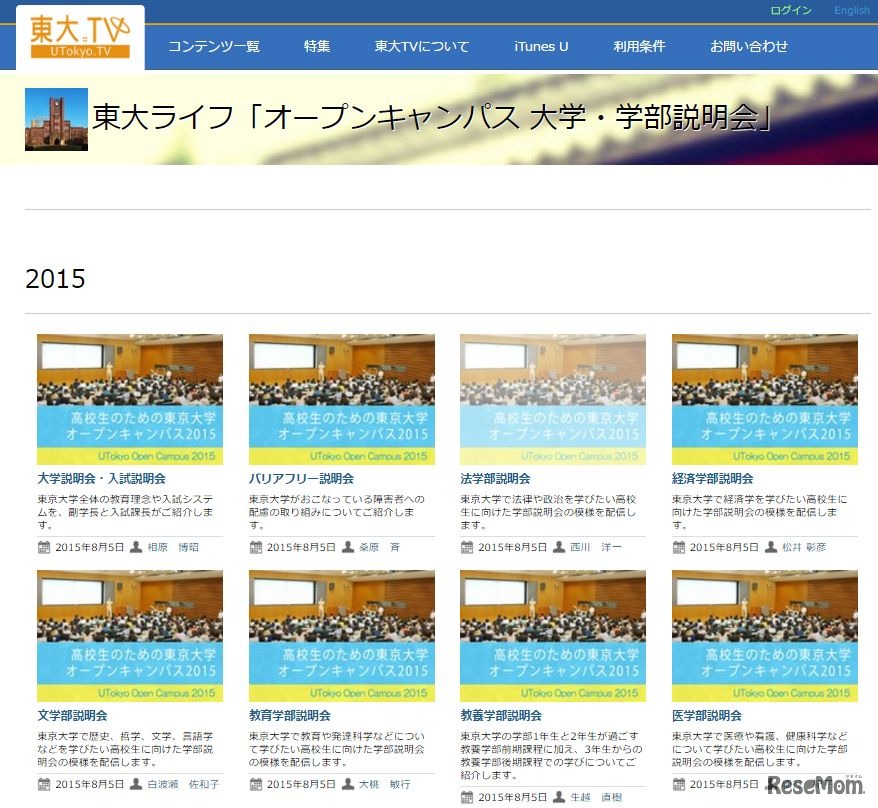Click page title 東大ライフ「オープンキャンパス 大学・学部説明会」
878x808 pixels.
(x=433, y=116)
